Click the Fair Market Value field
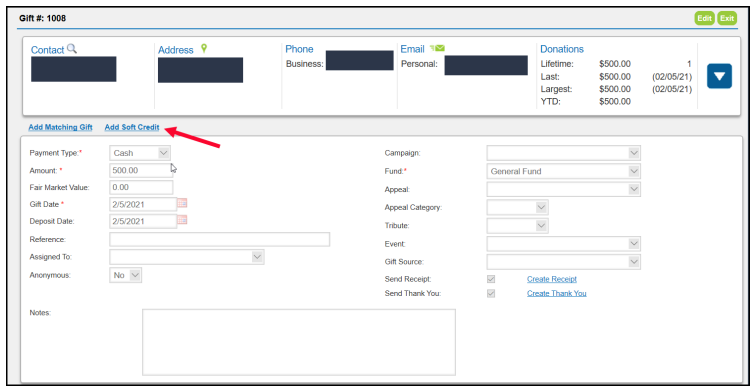This screenshot has height=392, width=755. (x=141, y=187)
